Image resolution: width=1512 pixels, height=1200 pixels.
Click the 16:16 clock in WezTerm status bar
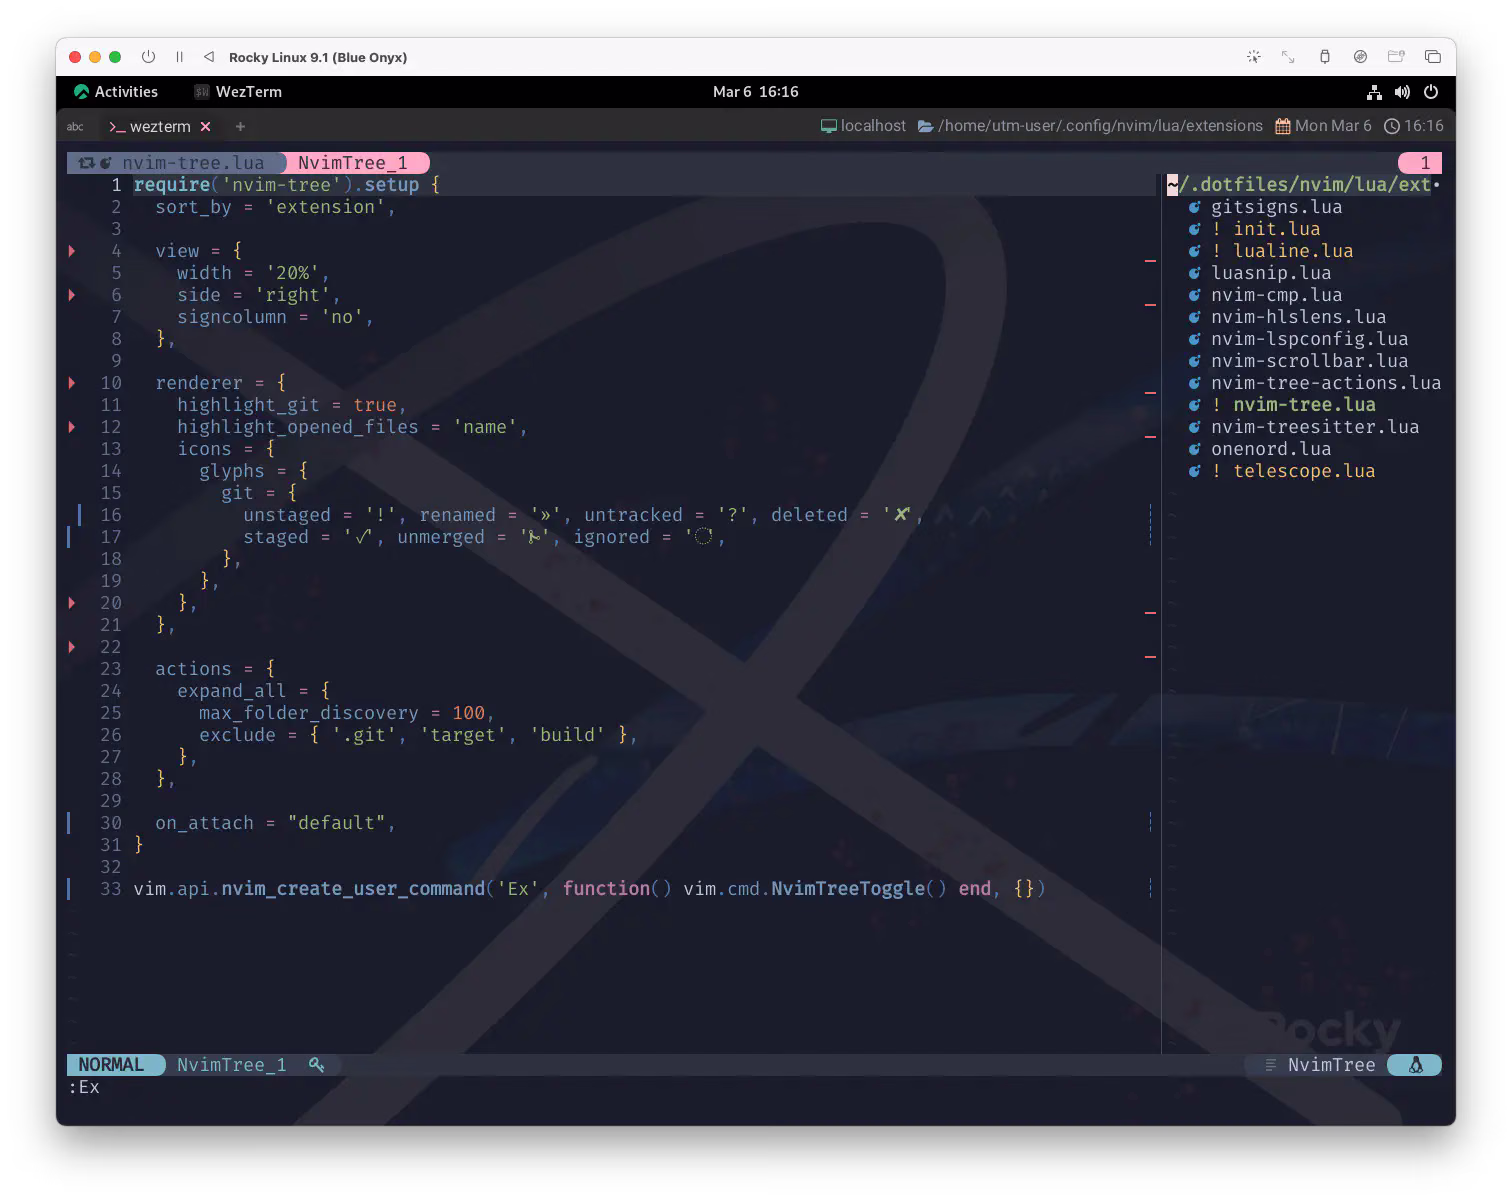click(1414, 126)
